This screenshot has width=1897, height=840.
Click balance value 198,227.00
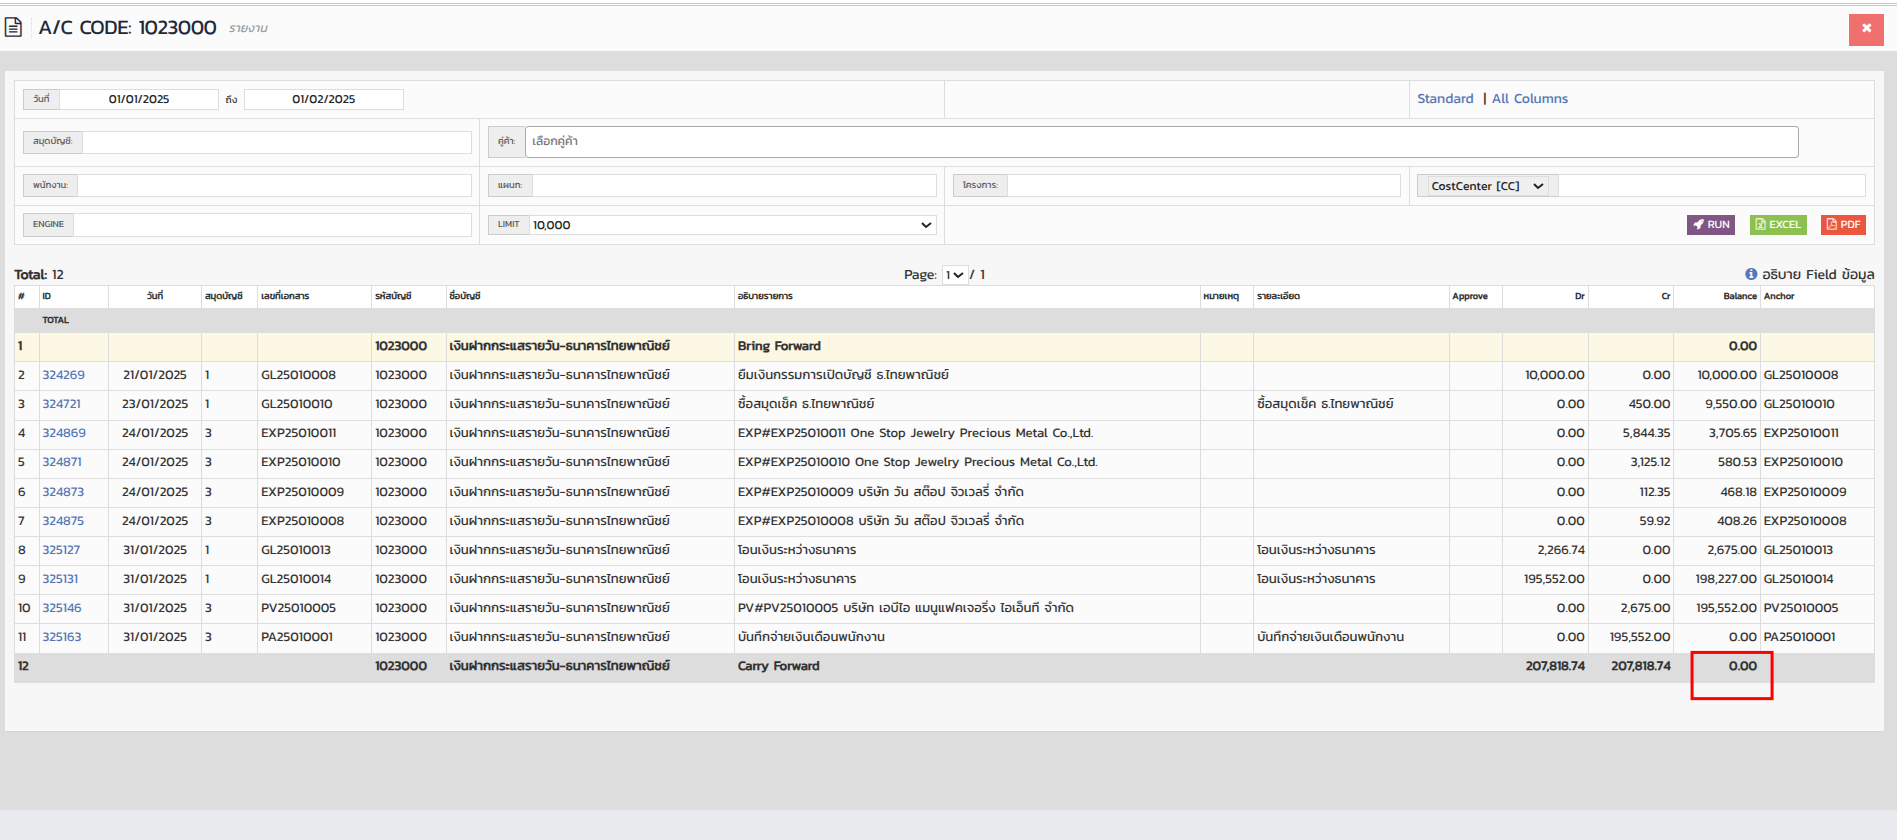coord(1726,579)
